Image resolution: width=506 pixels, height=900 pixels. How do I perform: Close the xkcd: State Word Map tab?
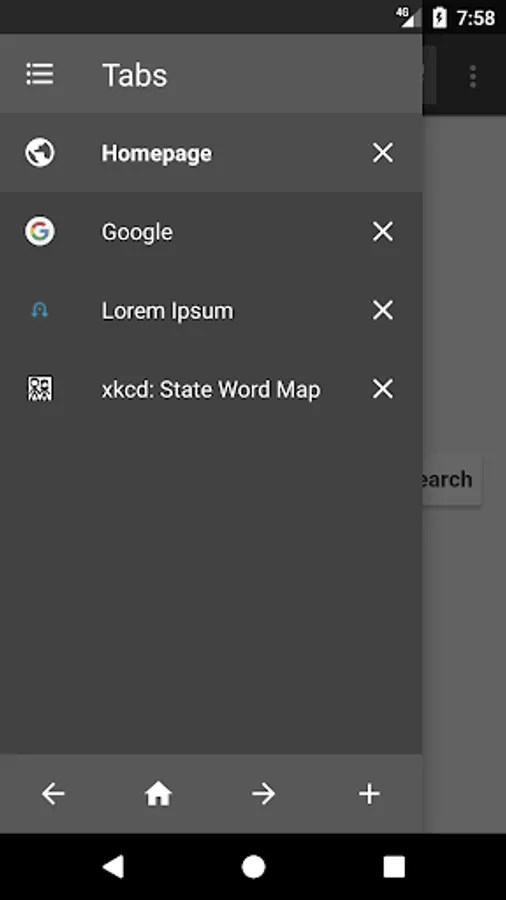pos(383,389)
